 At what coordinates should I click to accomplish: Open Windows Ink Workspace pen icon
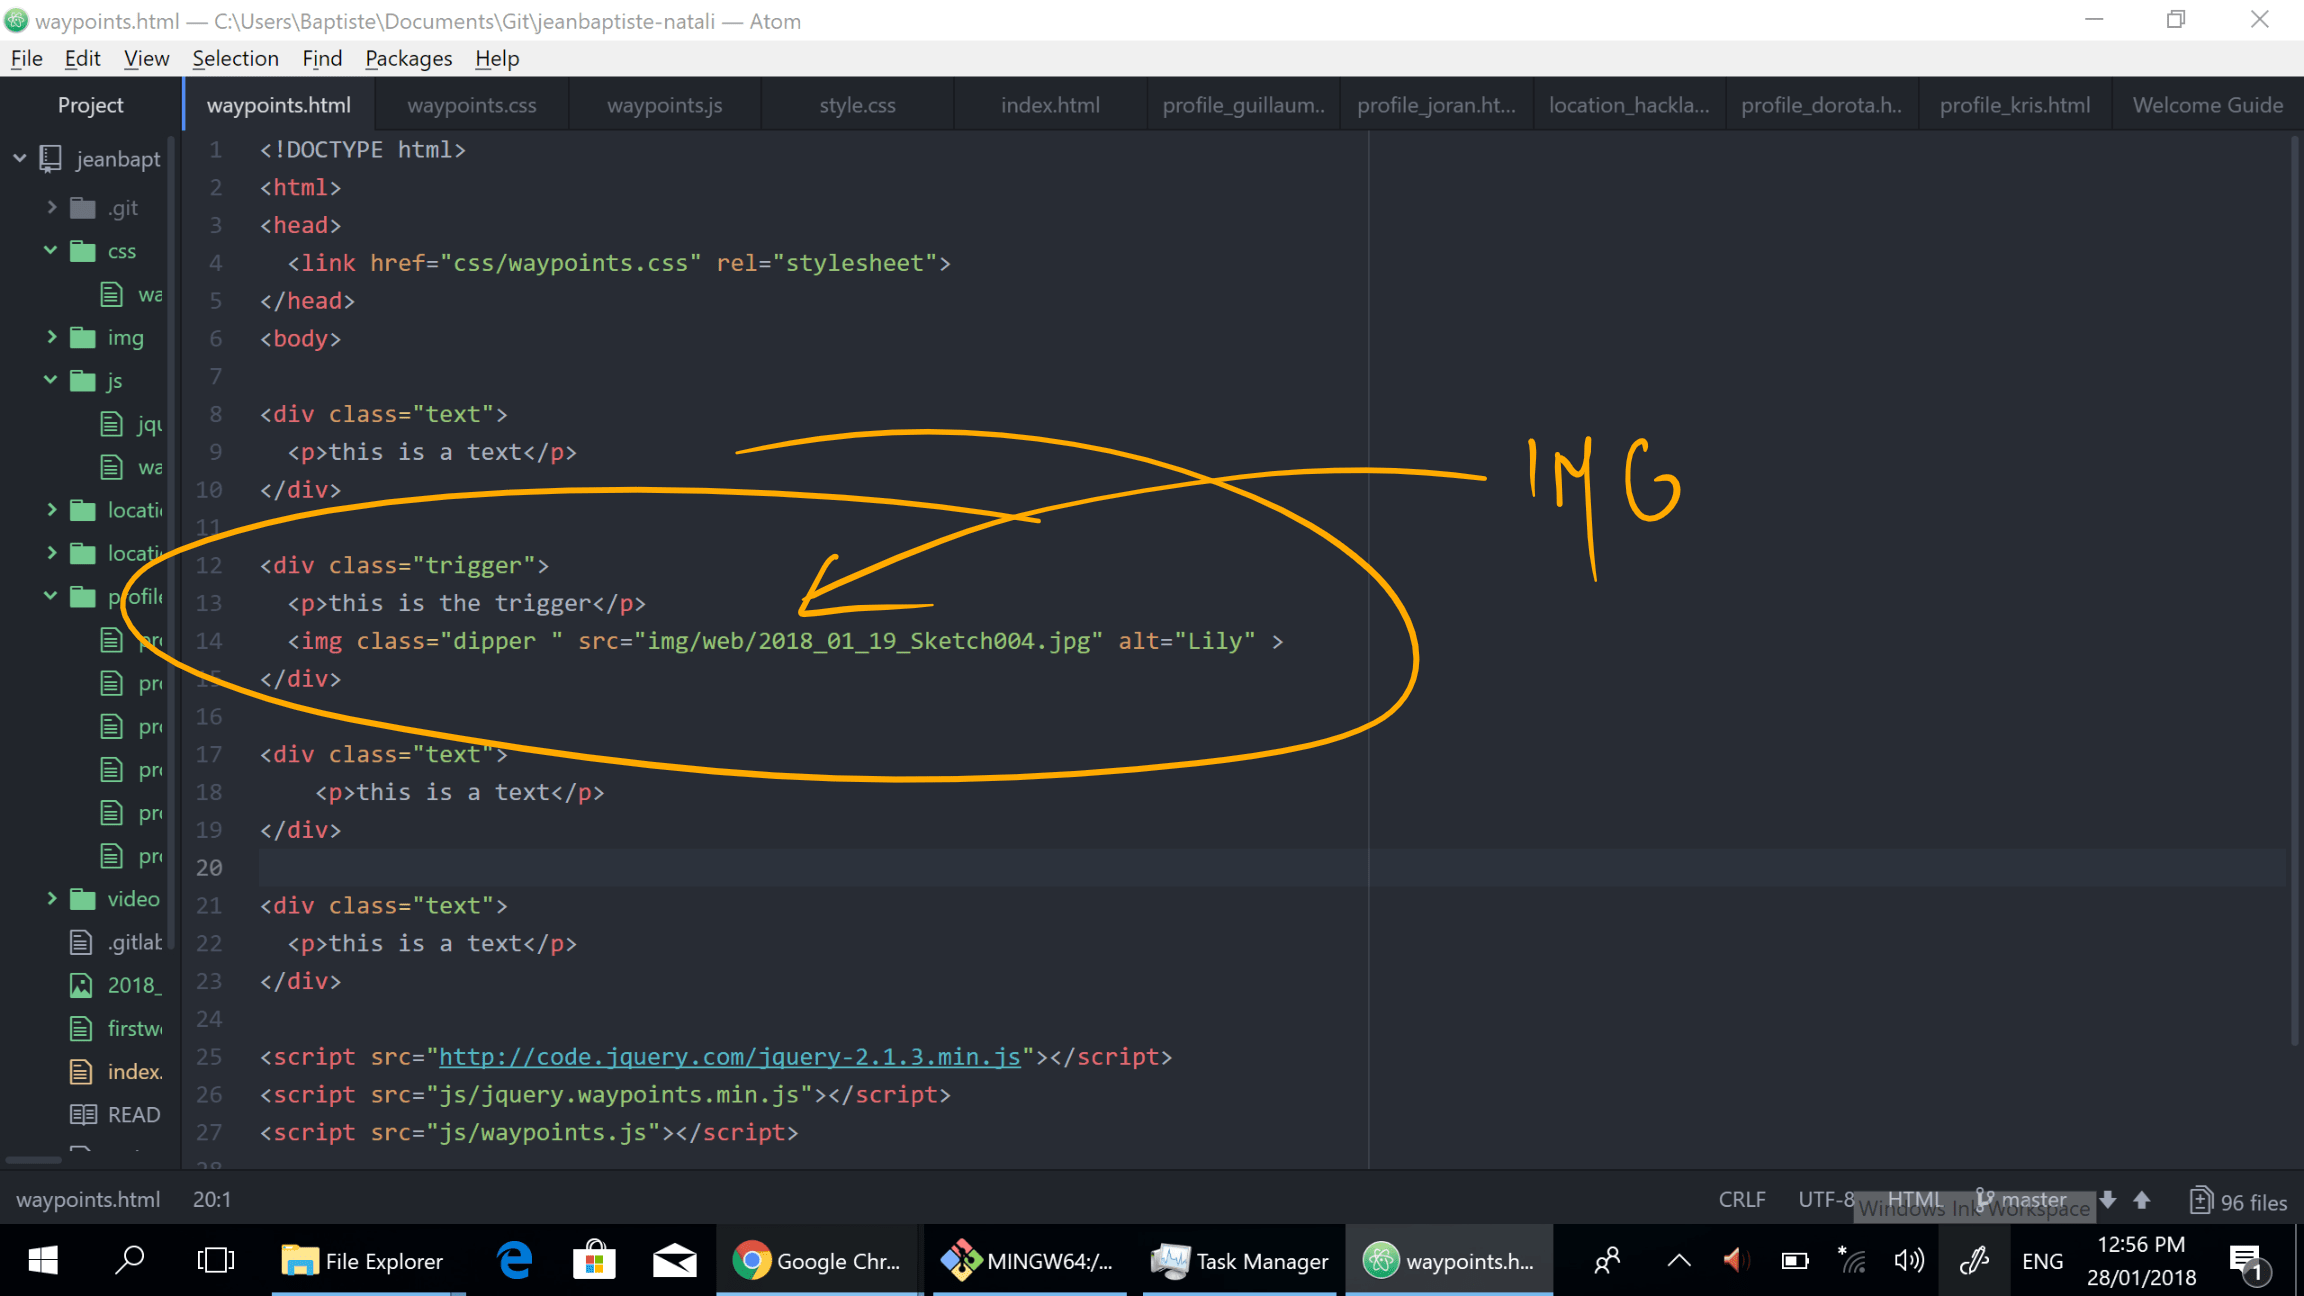coord(1974,1260)
